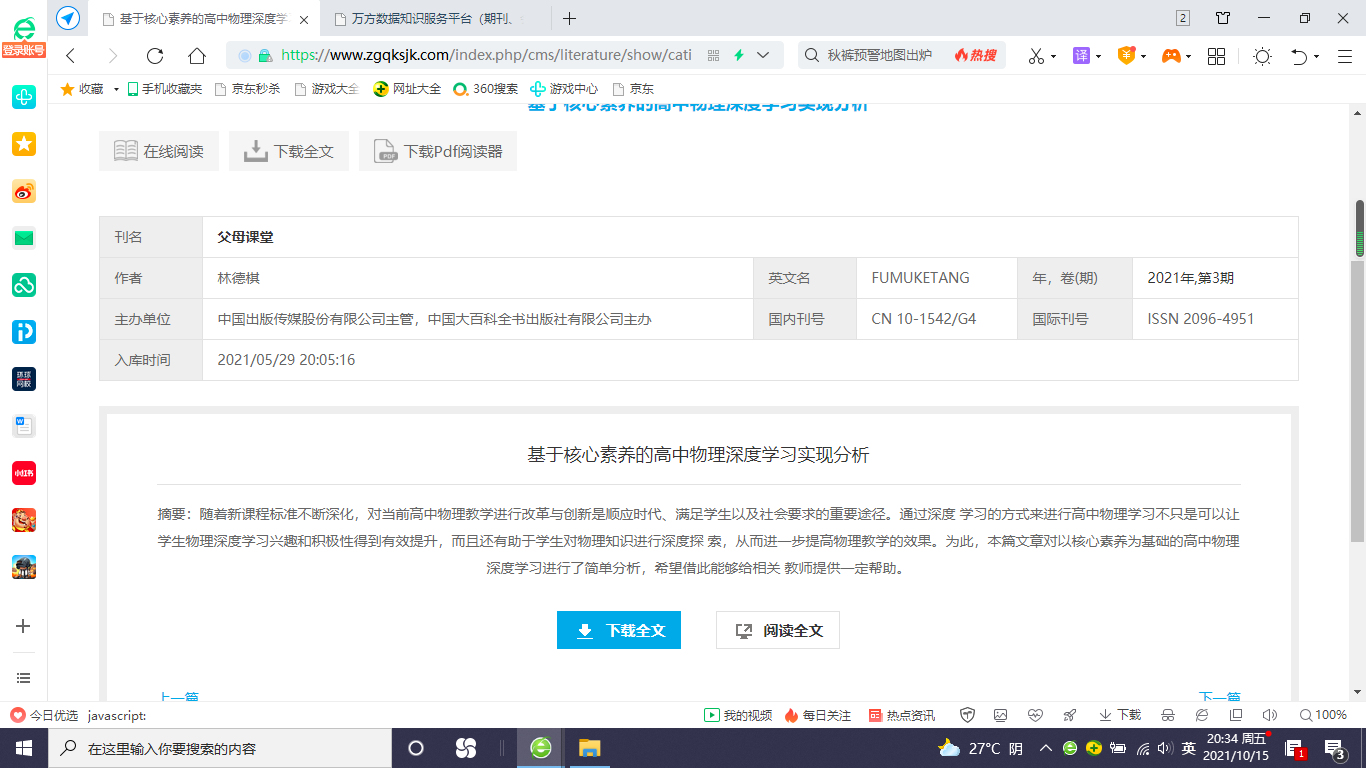The width and height of the screenshot is (1366, 768).
Task: Click the rocket accelerator icon in status bar
Action: pos(1070,715)
